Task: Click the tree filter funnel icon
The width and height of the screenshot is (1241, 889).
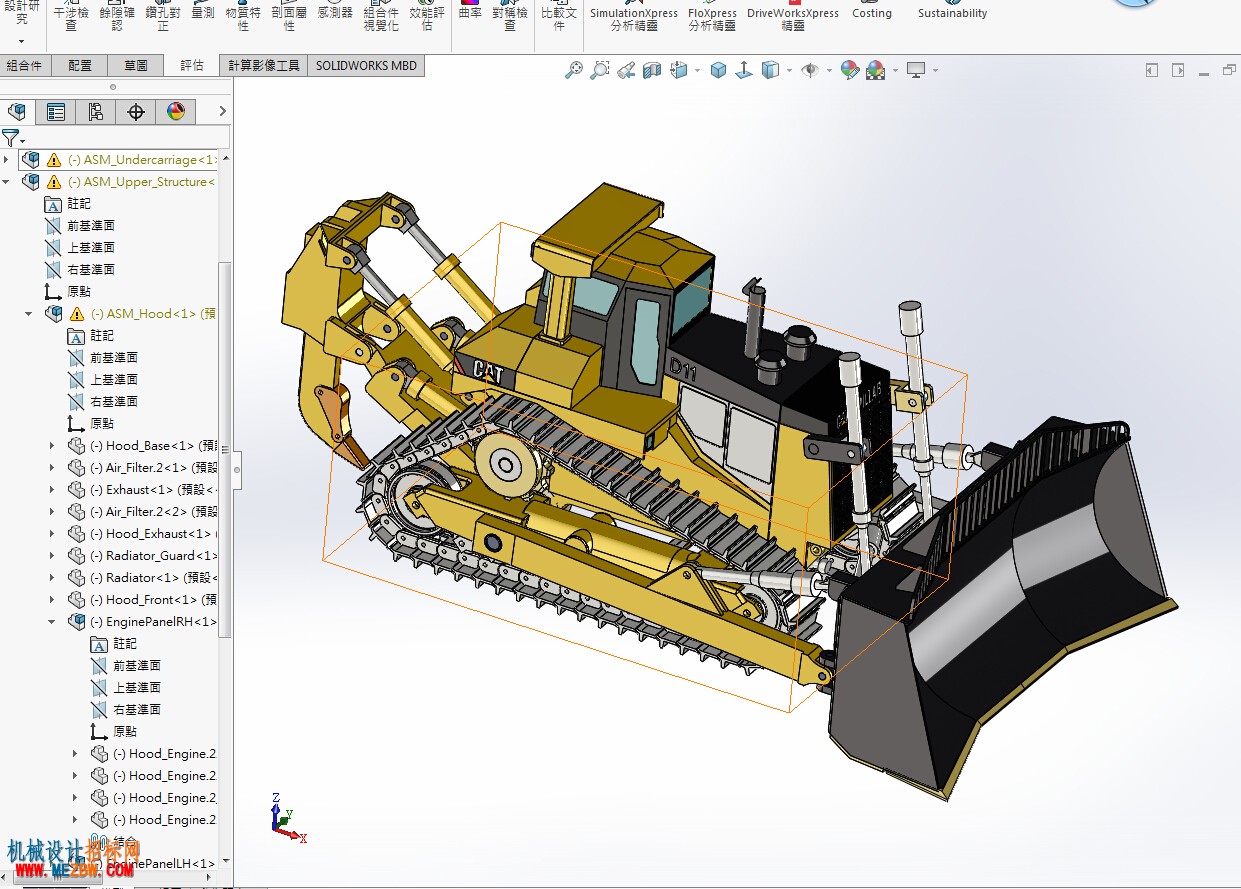Action: [11, 137]
